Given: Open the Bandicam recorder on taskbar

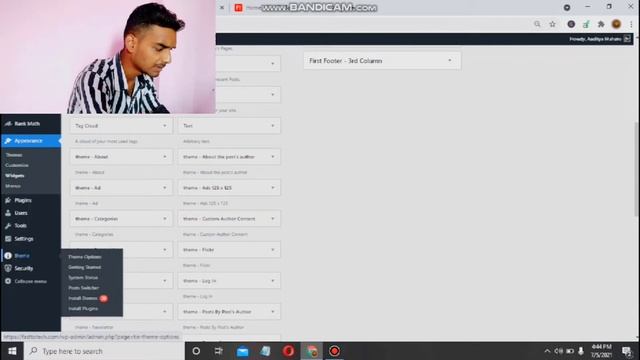Looking at the screenshot, I should 334,351.
